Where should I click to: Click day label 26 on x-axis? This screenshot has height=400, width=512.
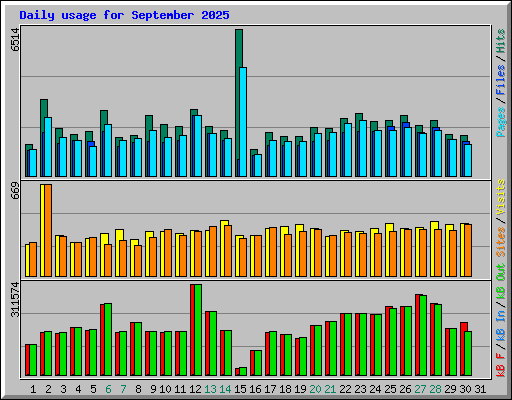tap(405, 389)
